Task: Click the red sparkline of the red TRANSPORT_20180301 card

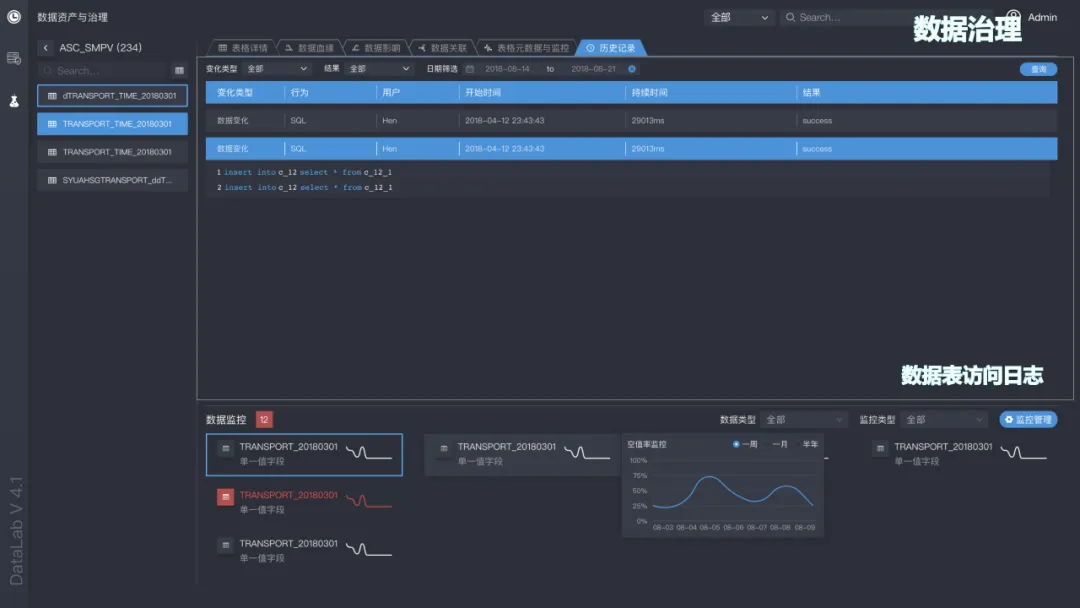Action: click(368, 501)
